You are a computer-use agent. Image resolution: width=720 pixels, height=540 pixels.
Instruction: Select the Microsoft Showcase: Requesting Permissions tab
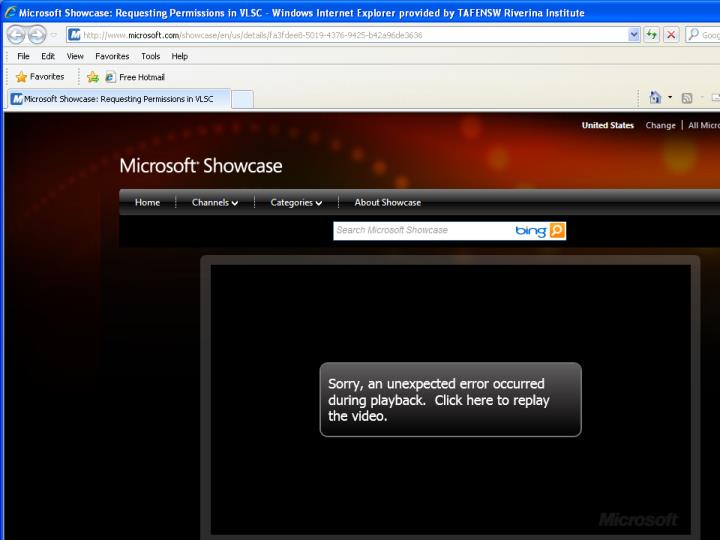(x=118, y=99)
